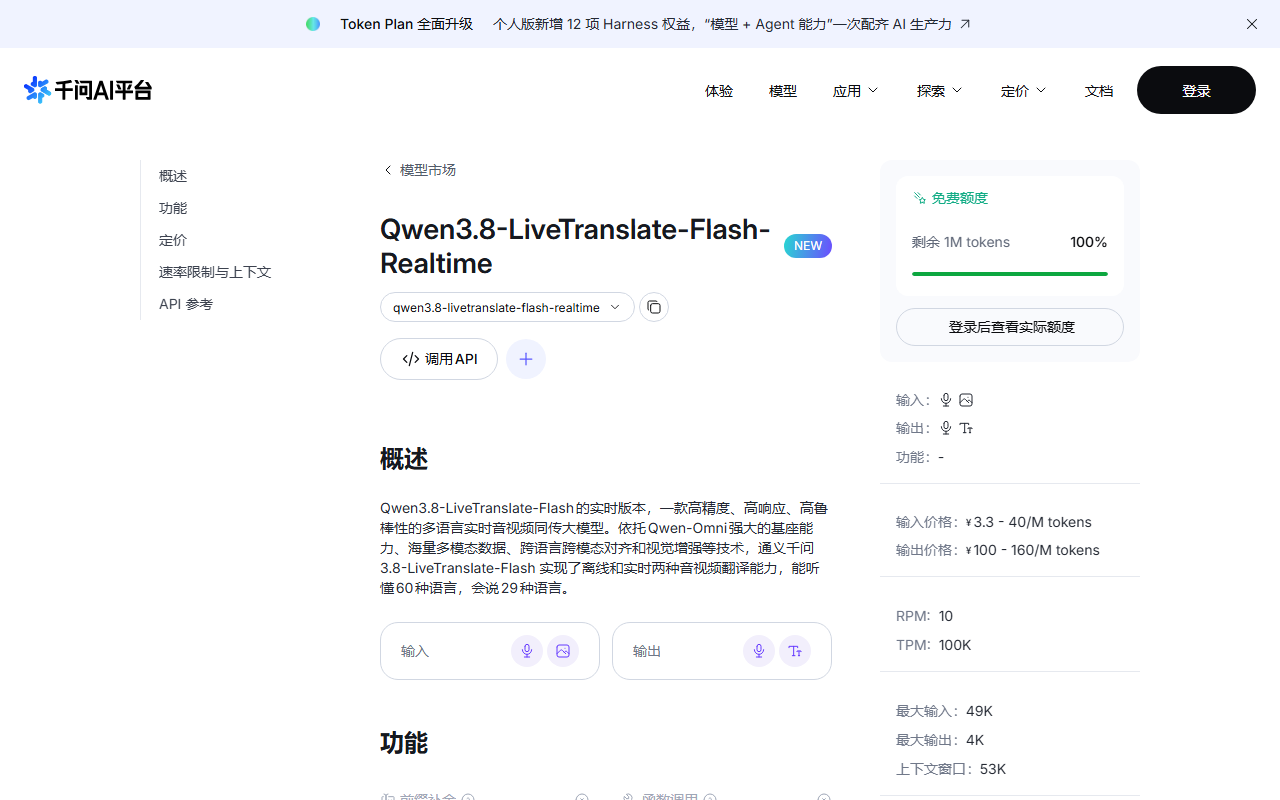The image size is (1280, 800).
Task: Open the qwen3.8-livetranslate-flash-realtime model dropdown
Action: click(x=507, y=307)
